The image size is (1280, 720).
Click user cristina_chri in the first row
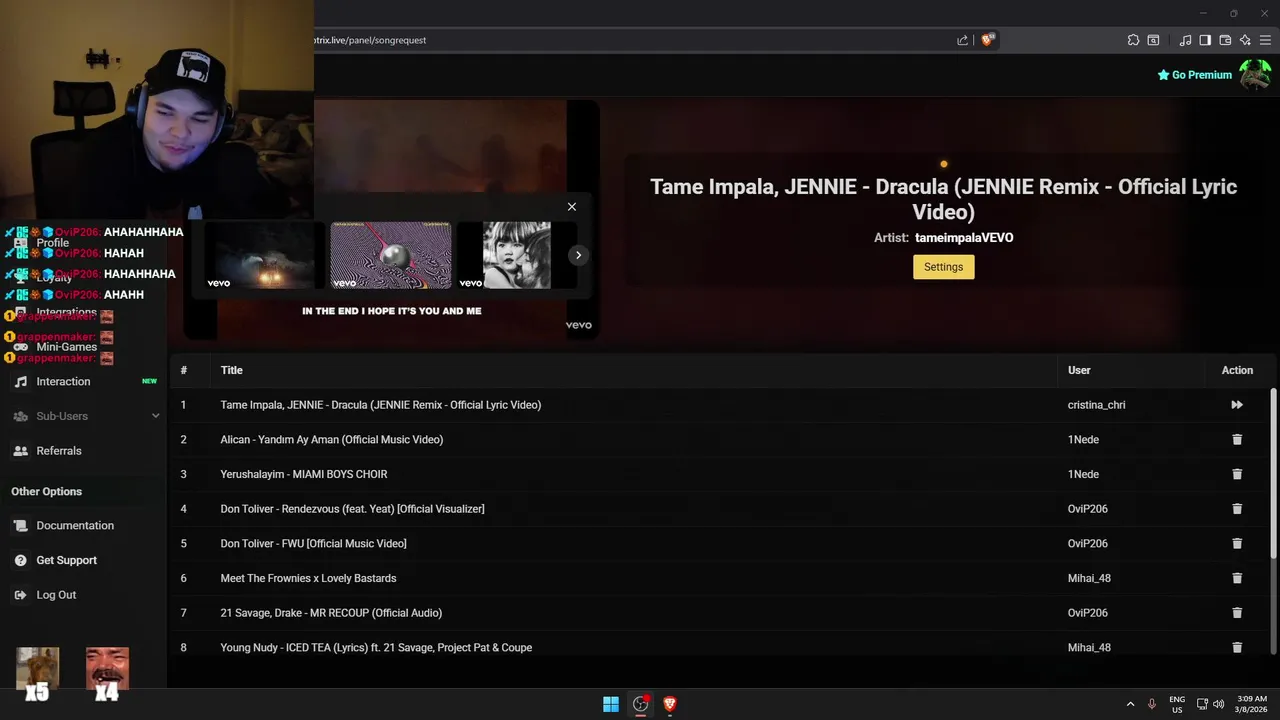[1096, 405]
